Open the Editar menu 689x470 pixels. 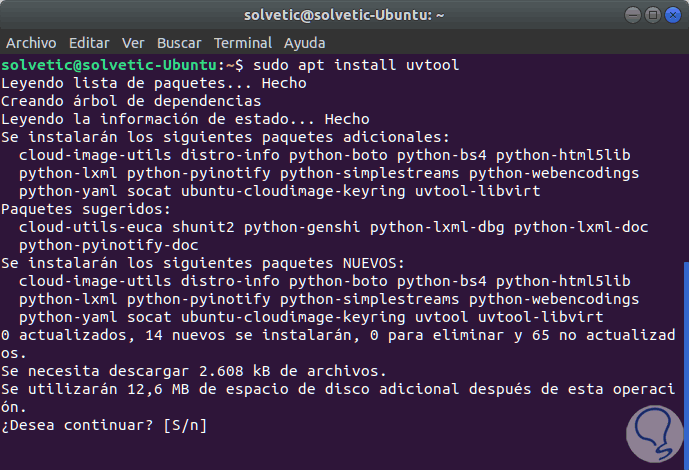coord(89,44)
